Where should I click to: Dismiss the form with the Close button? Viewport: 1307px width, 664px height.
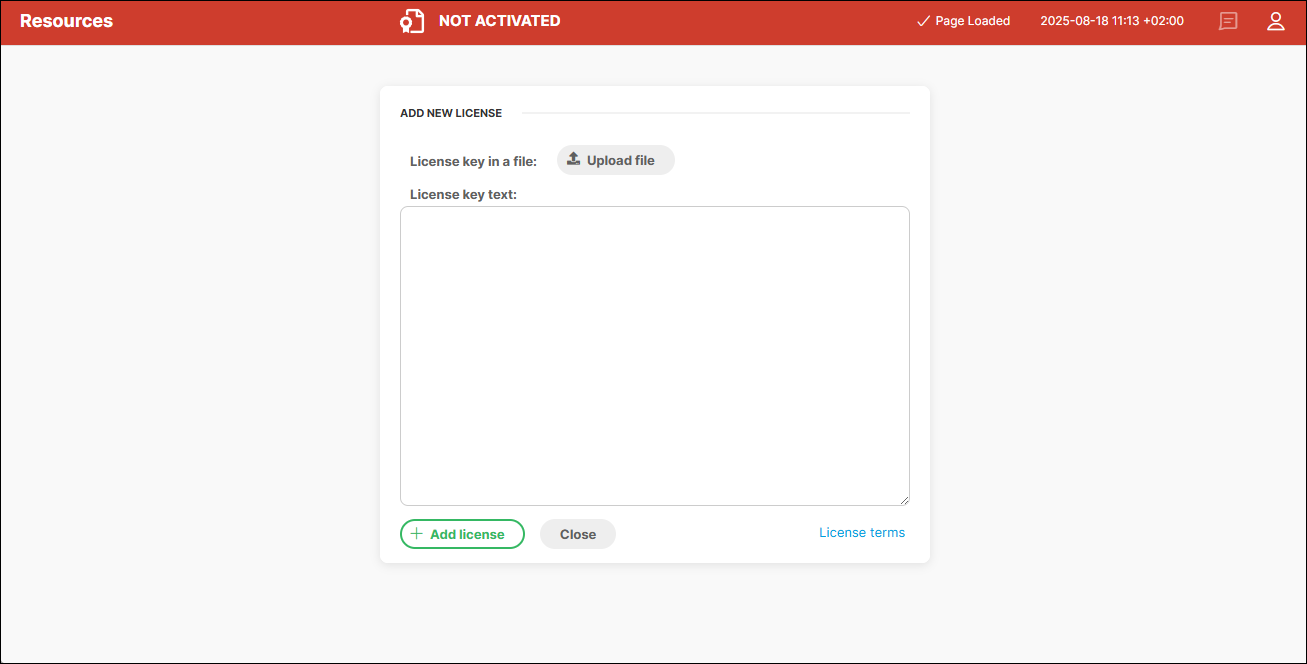tap(577, 533)
